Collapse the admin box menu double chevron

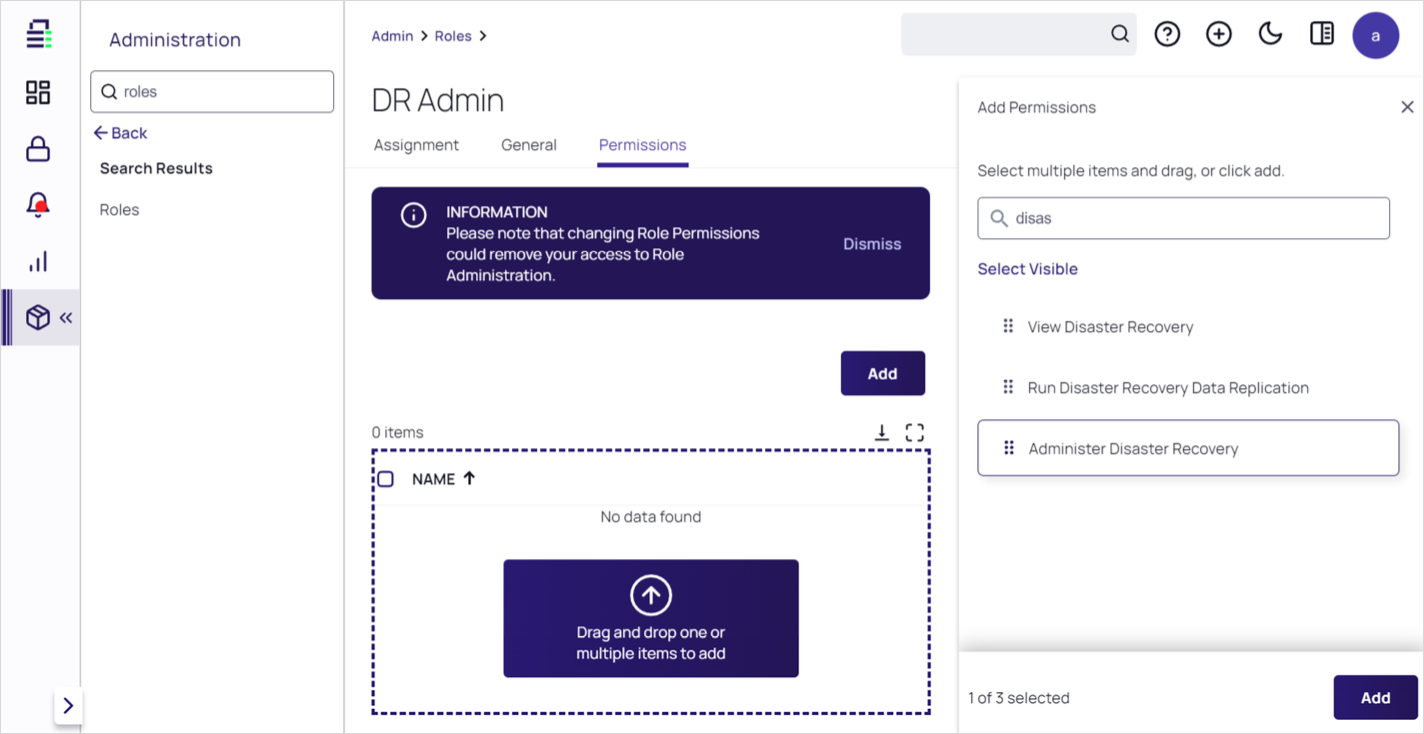[66, 318]
